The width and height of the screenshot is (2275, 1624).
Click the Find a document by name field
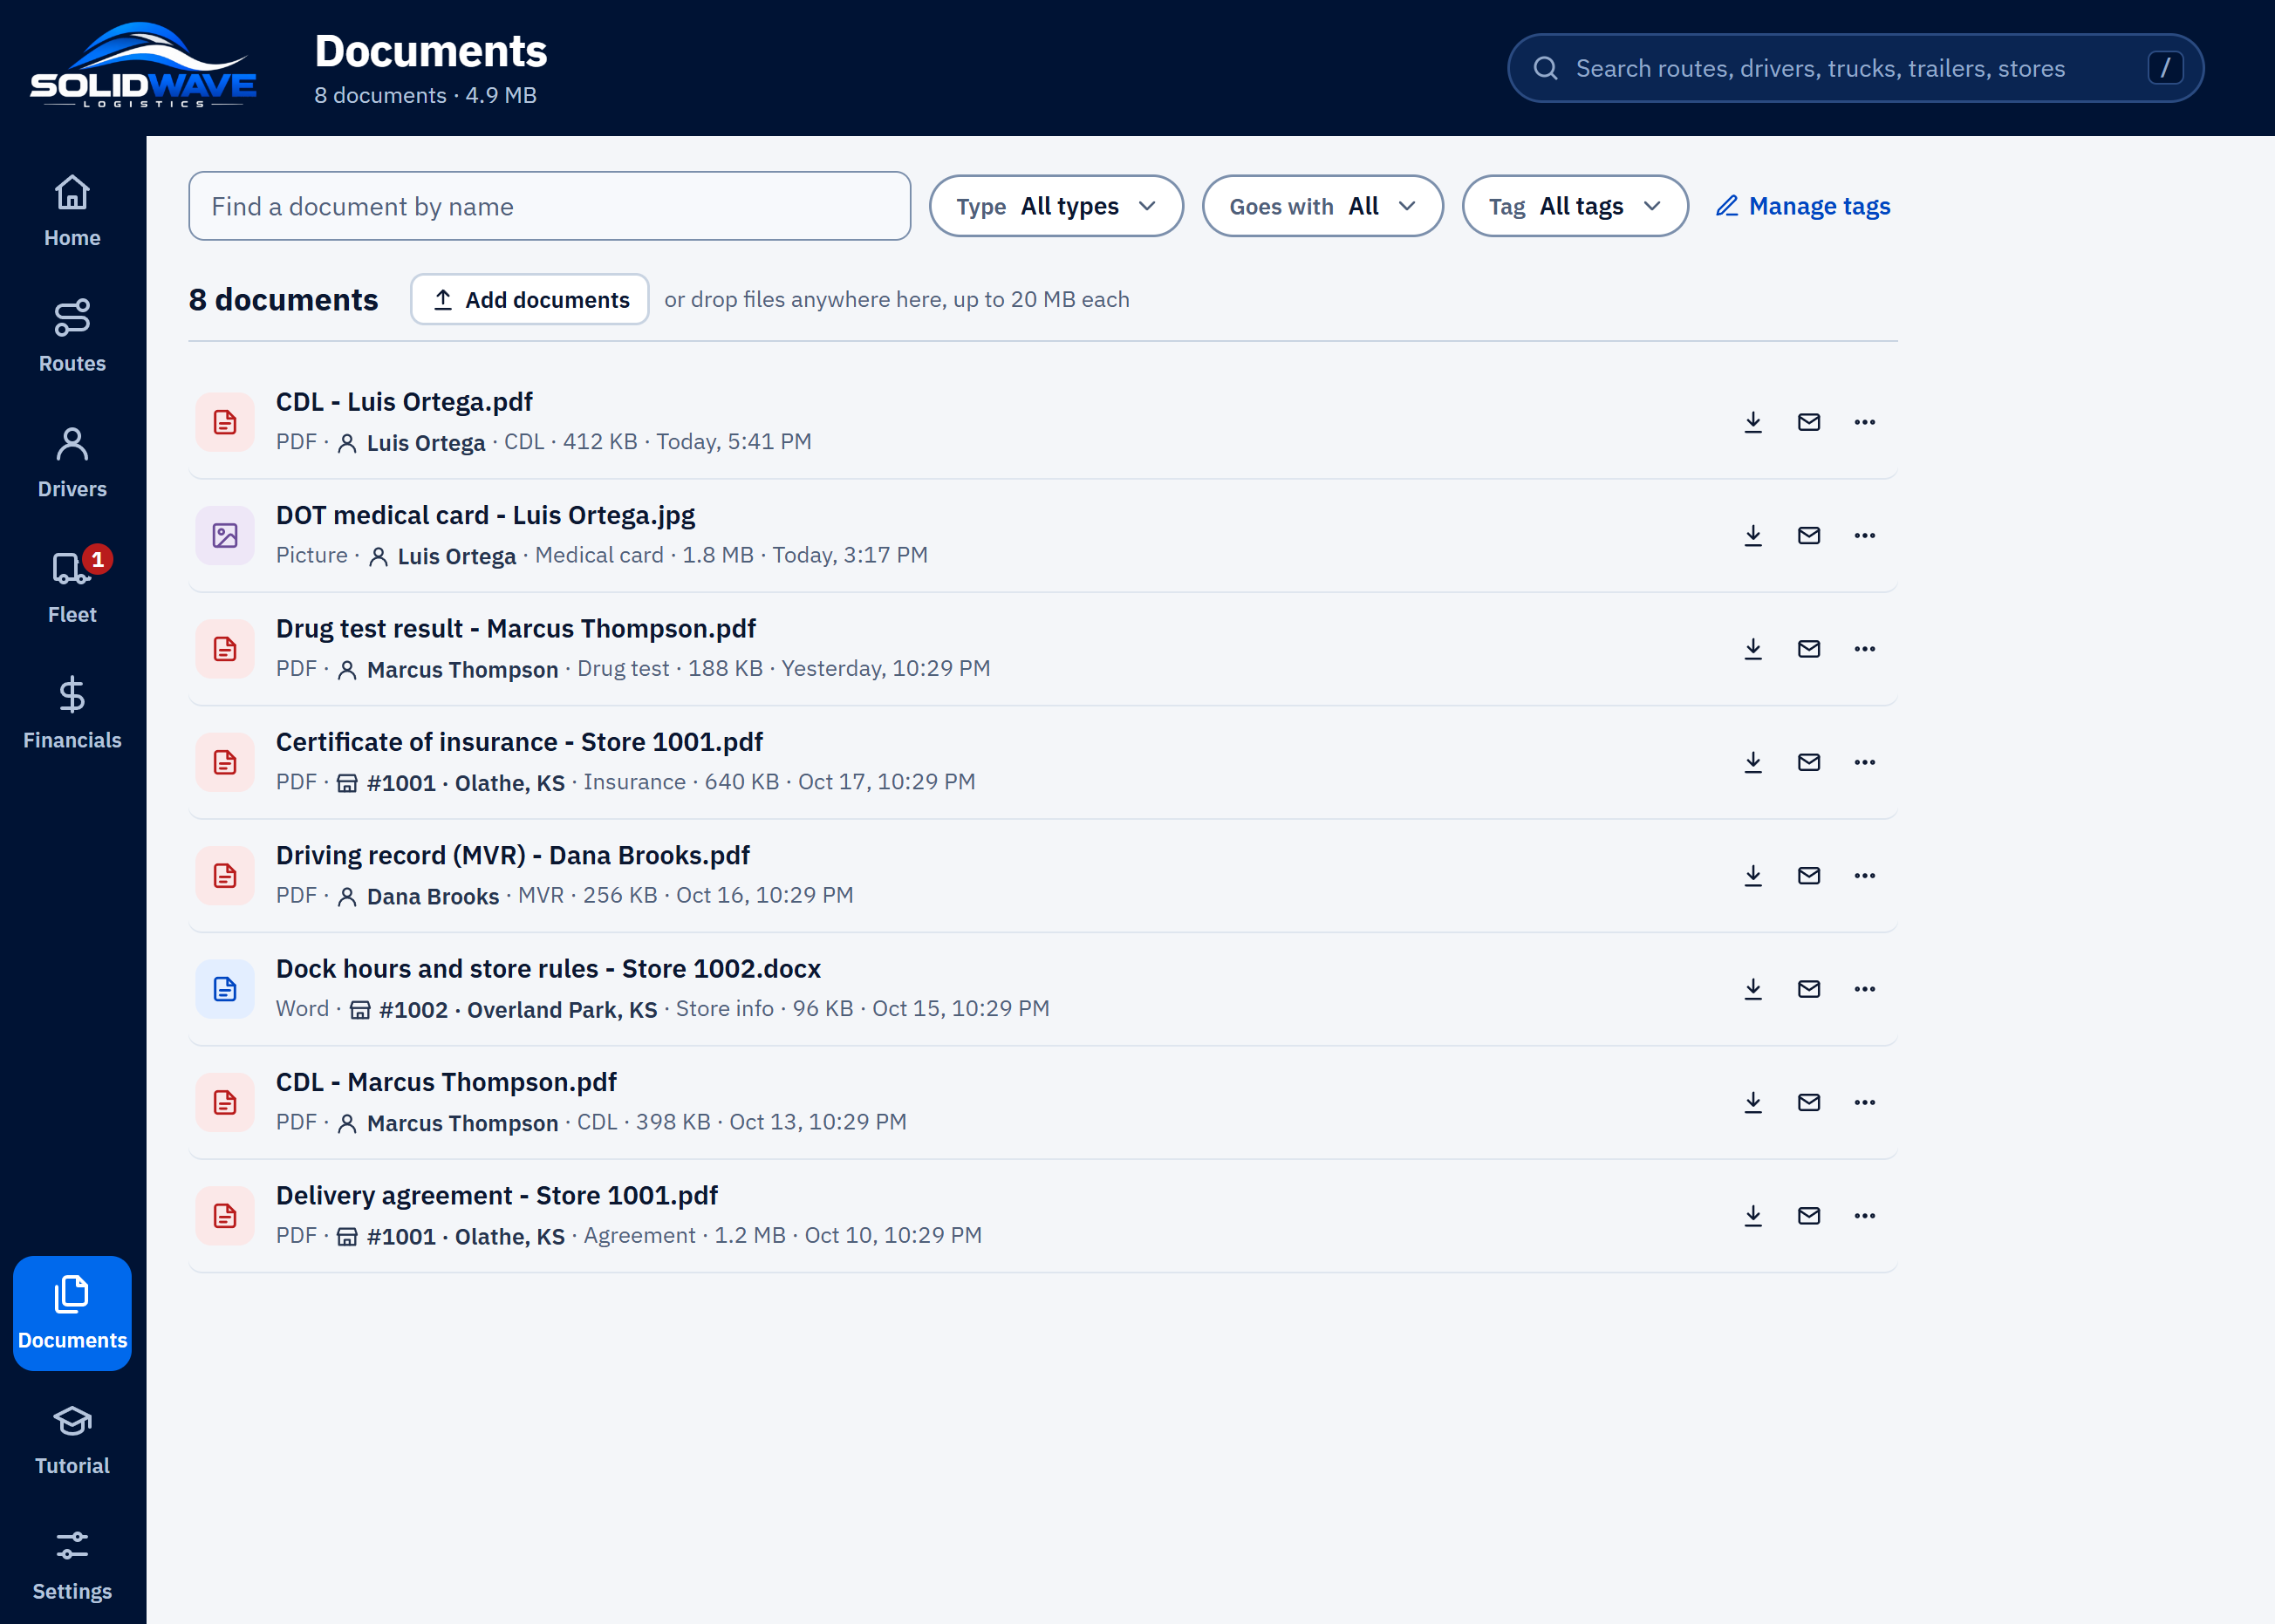(x=549, y=206)
